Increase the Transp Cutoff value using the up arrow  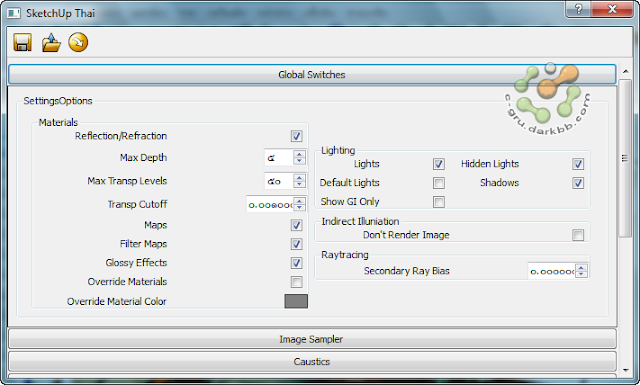click(300, 200)
